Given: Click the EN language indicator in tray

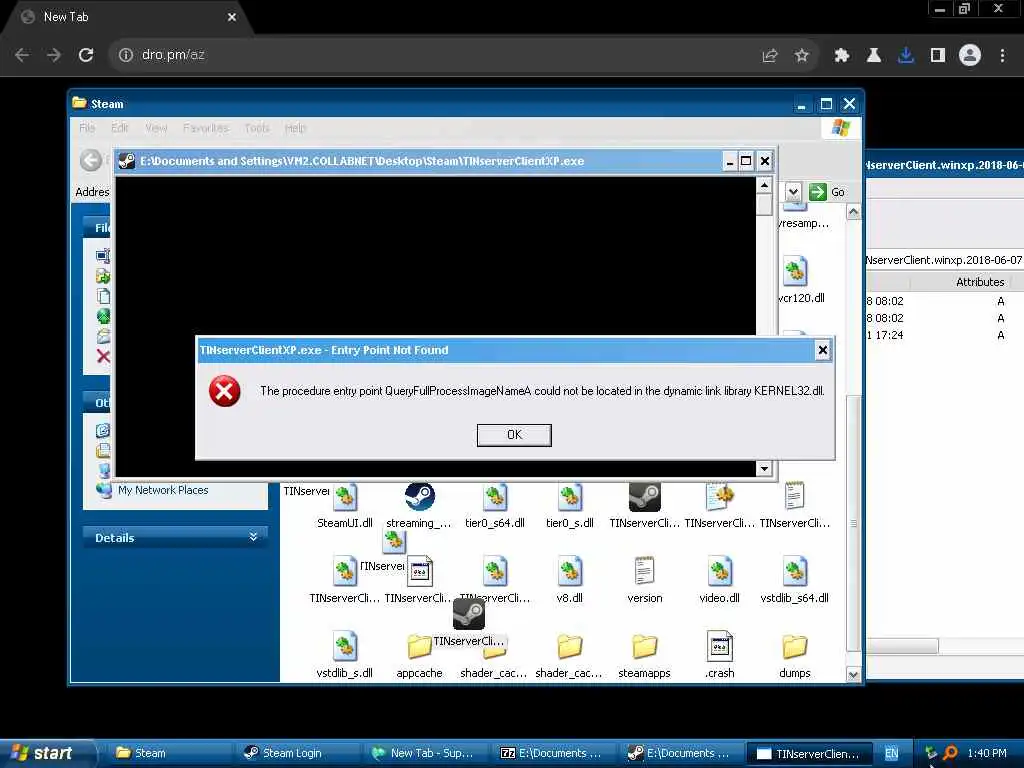Looking at the screenshot, I should point(891,753).
